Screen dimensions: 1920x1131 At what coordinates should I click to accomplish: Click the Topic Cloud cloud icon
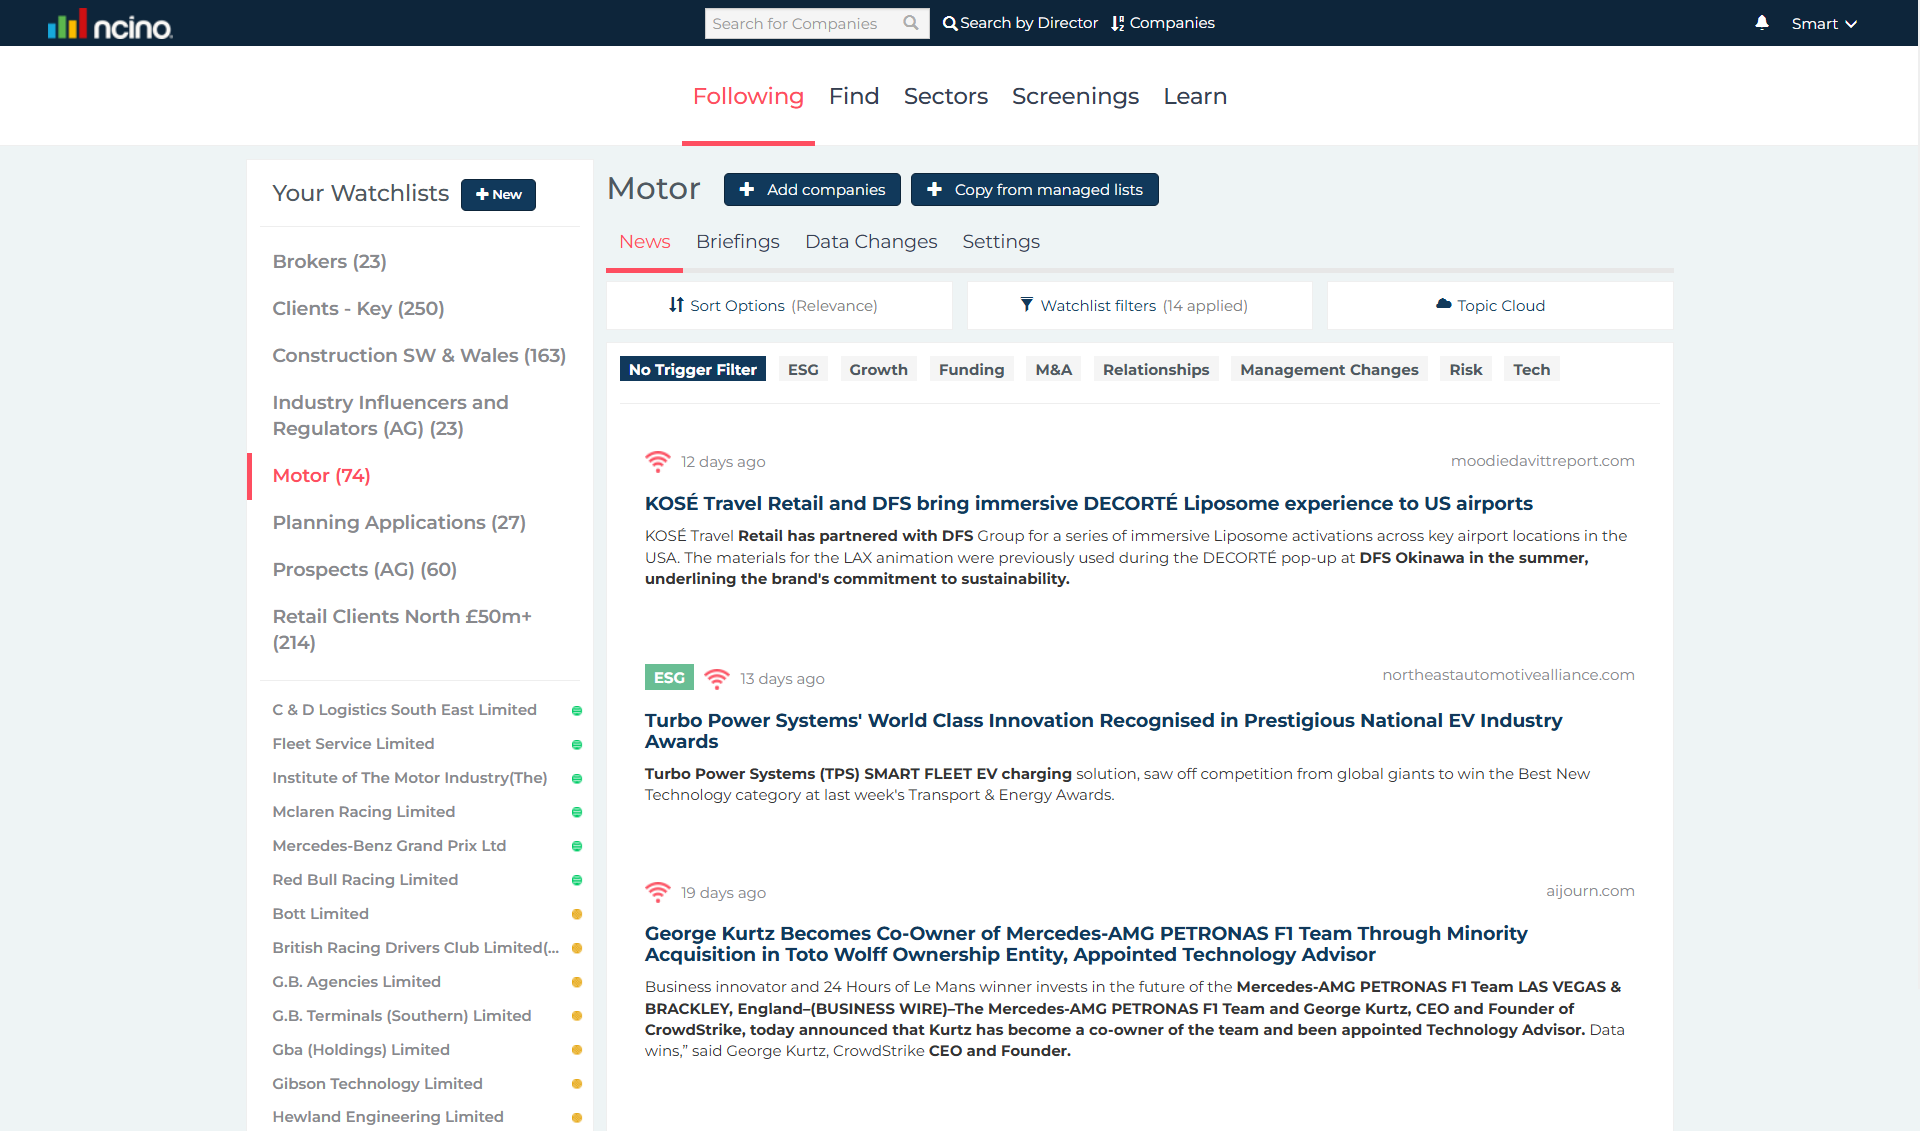pyautogui.click(x=1443, y=304)
